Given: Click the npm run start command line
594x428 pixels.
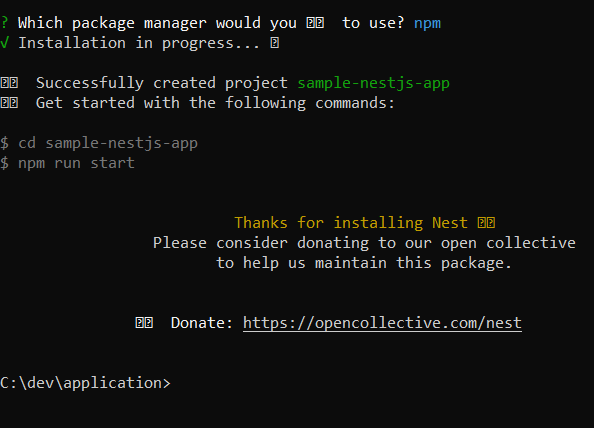Looking at the screenshot, I should coord(67,163).
